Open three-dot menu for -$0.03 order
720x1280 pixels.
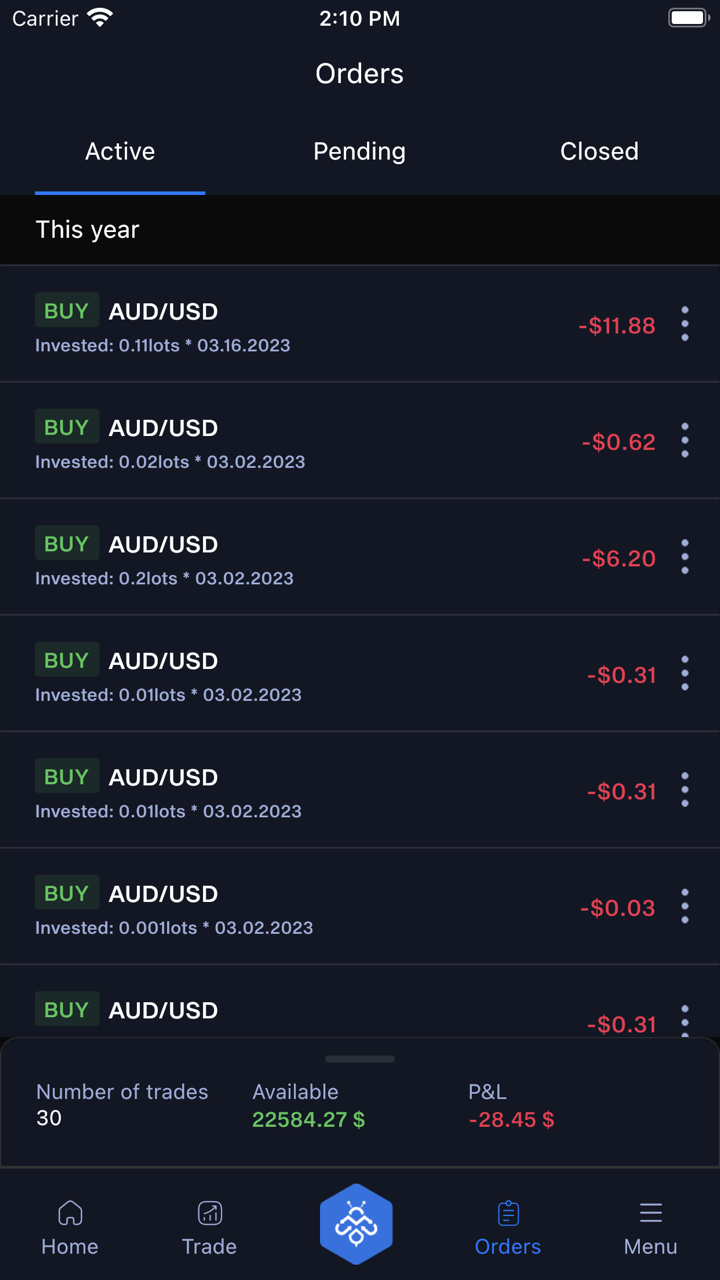685,906
